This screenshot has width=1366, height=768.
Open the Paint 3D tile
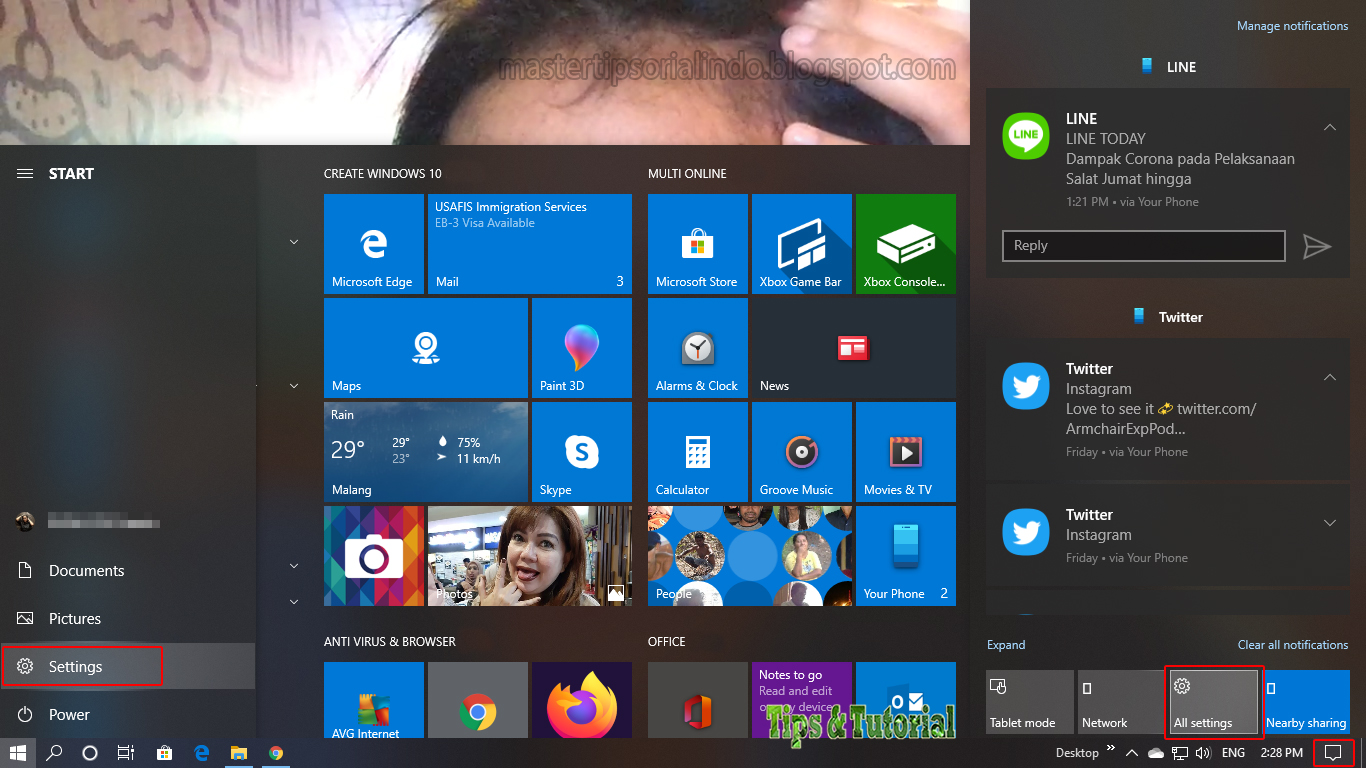(x=582, y=347)
